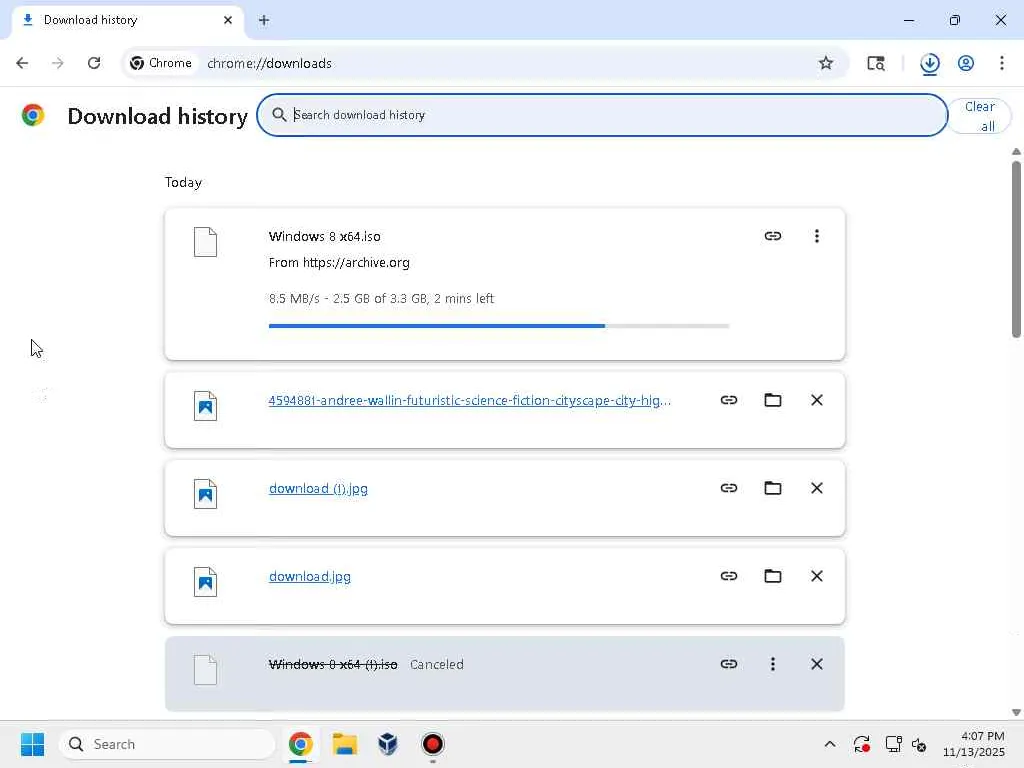Open more actions for canceled Windows 8 x64 (1).iso
The height and width of the screenshot is (768, 1024).
click(x=773, y=664)
